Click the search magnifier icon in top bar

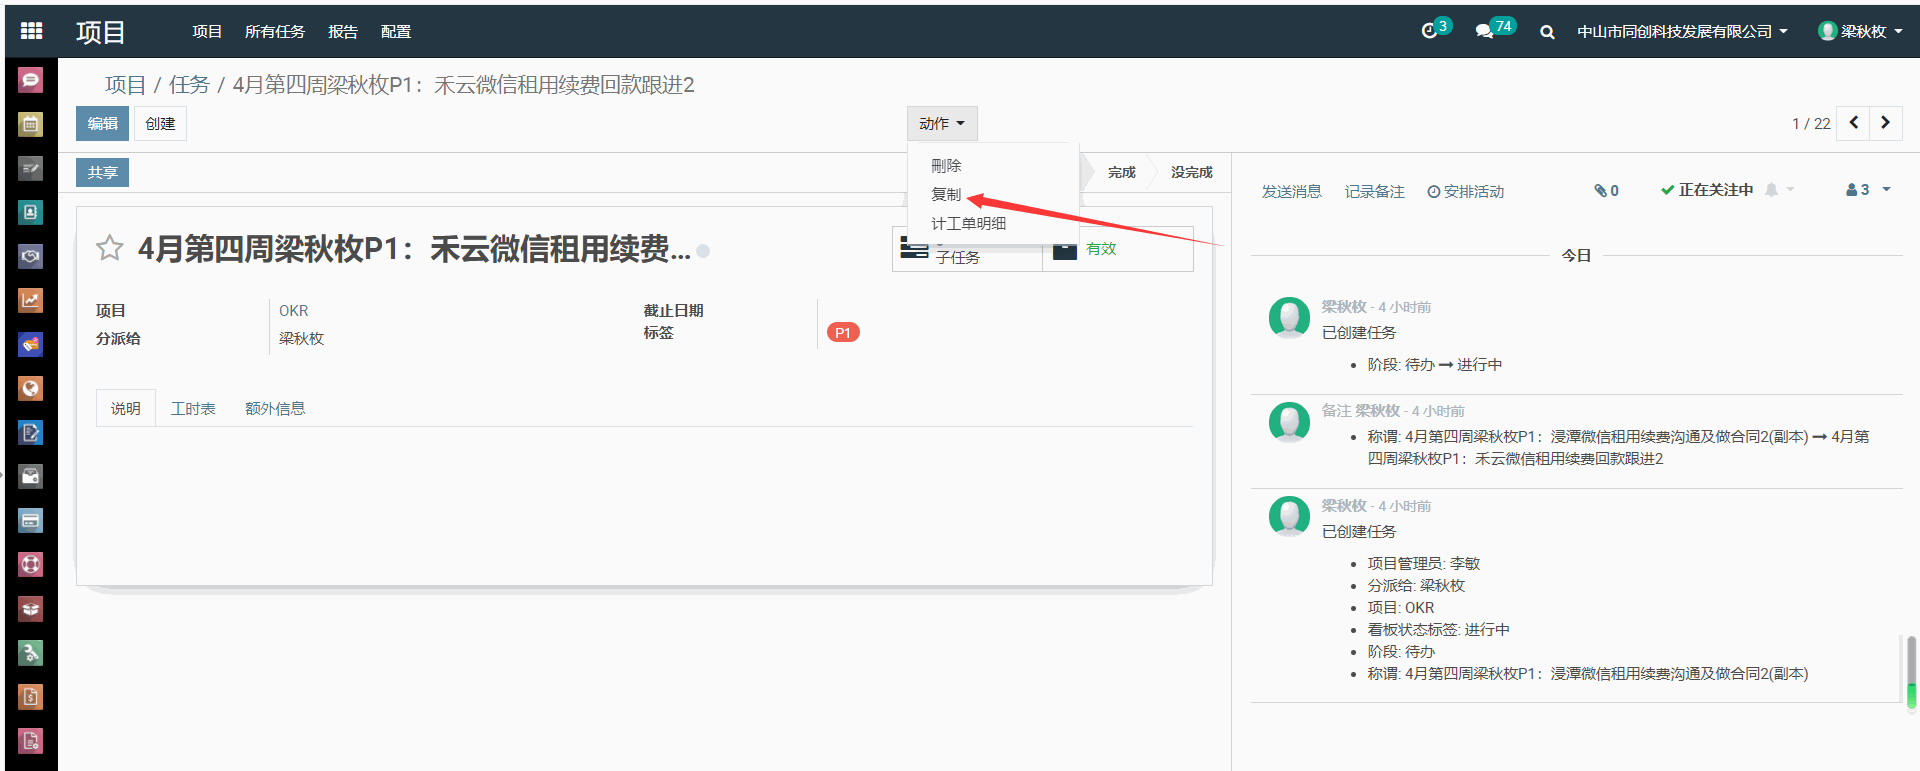[x=1547, y=32]
